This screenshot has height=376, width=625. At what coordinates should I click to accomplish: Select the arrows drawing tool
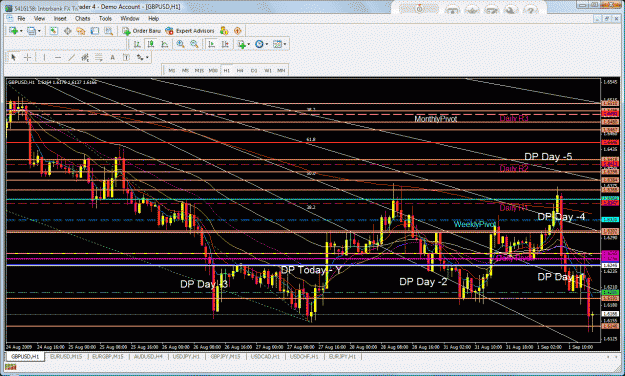tap(140, 57)
